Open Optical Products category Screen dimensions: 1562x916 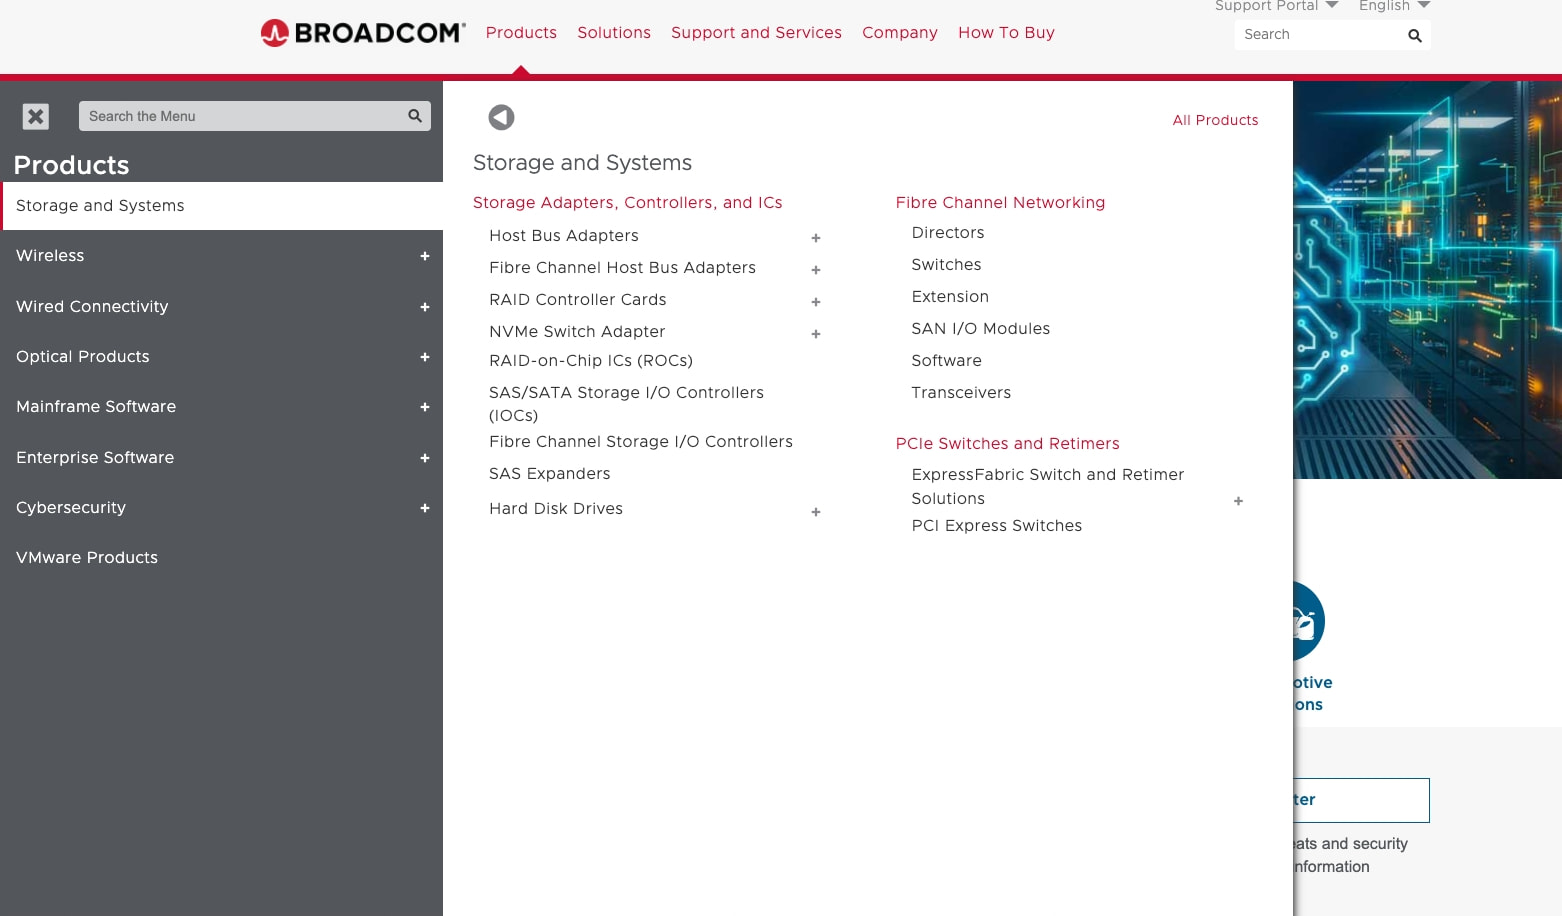click(x=83, y=357)
